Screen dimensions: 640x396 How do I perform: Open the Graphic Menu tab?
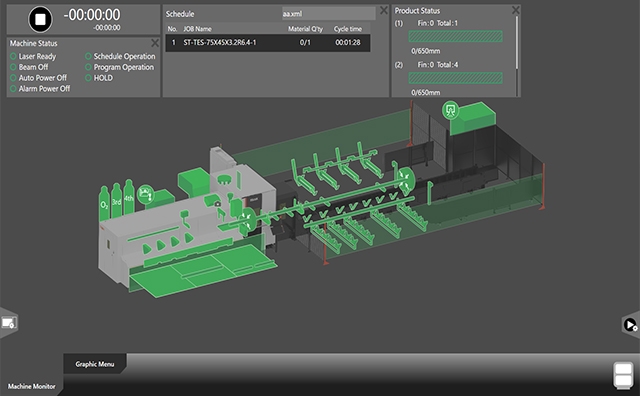click(x=95, y=364)
